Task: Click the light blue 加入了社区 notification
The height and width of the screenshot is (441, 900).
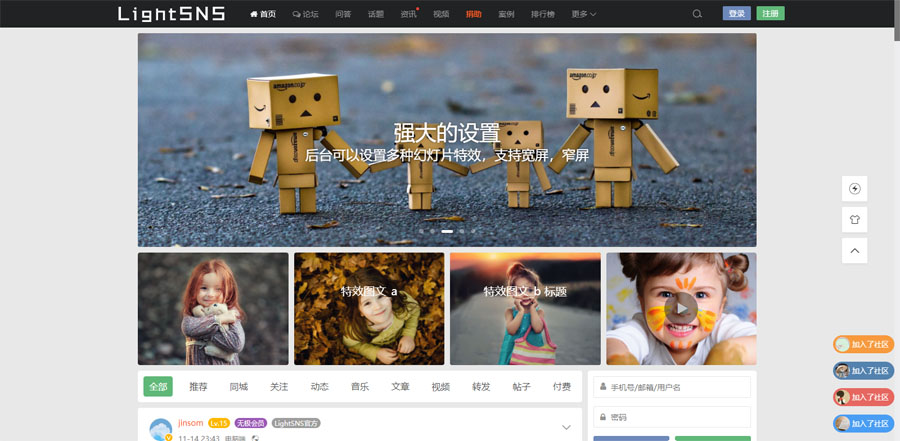Action: (863, 424)
